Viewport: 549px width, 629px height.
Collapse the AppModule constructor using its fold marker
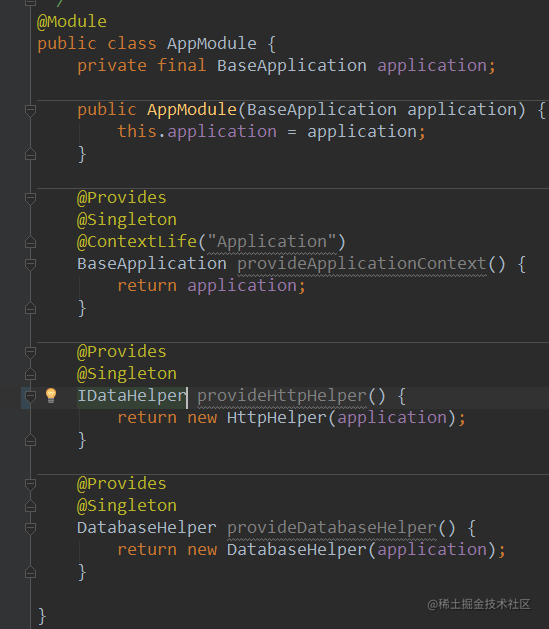30,110
